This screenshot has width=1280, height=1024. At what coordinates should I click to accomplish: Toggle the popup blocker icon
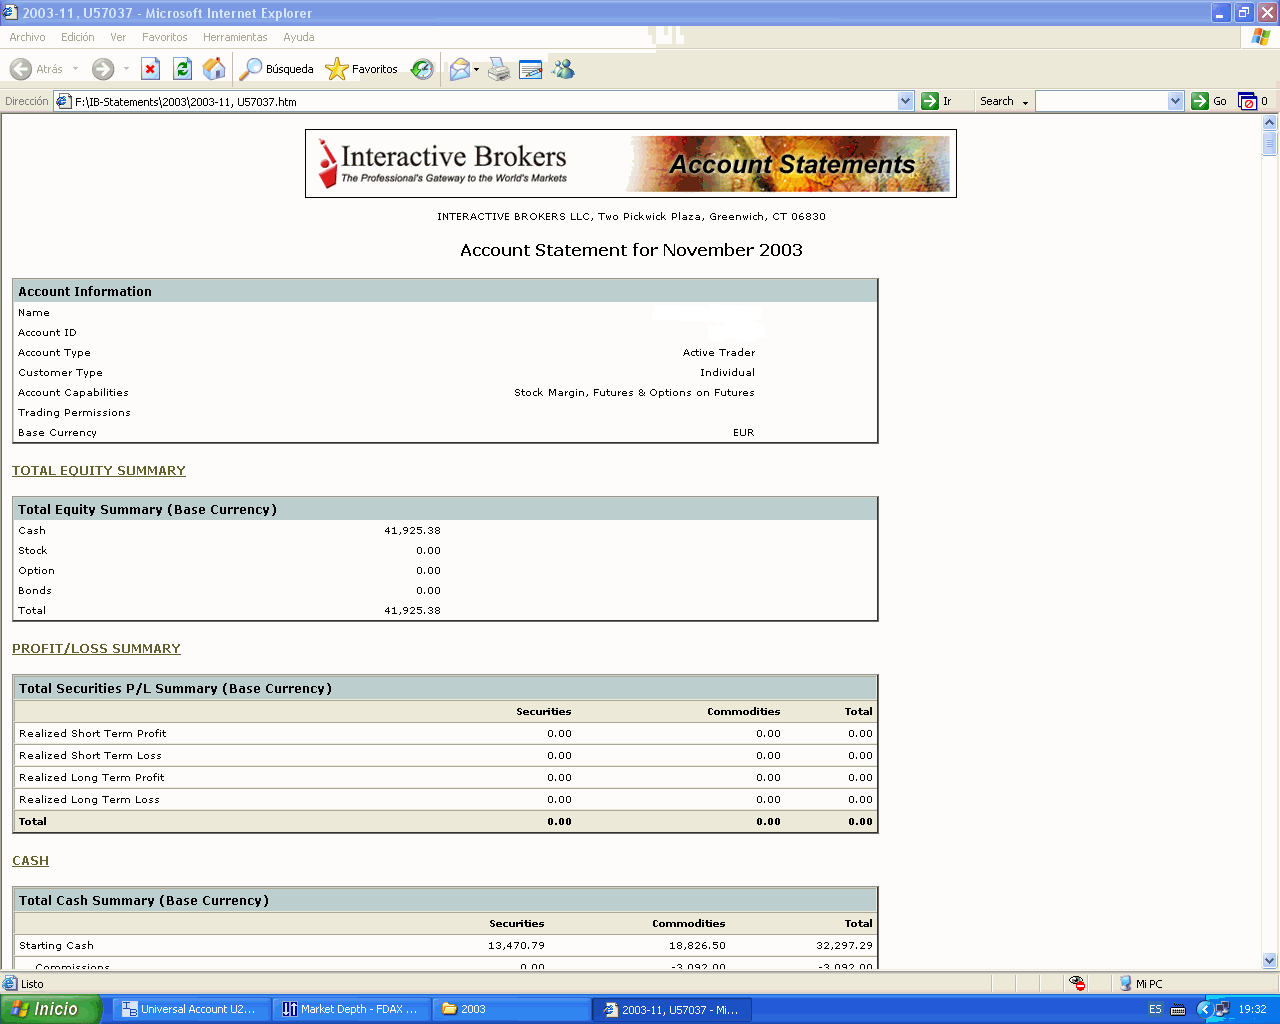pos(1247,101)
